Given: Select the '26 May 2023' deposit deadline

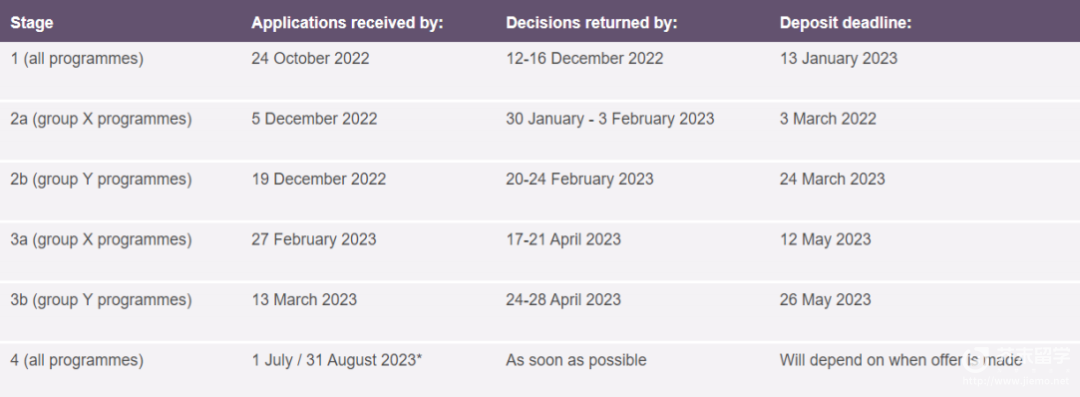Looking at the screenshot, I should 825,300.
